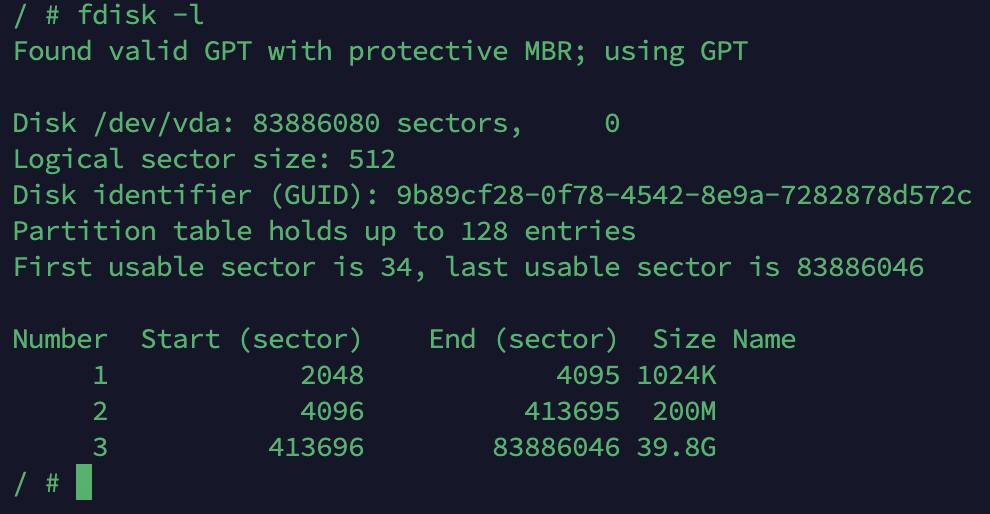Click the 39.8G partition size
990x514 pixels.
[x=677, y=448]
